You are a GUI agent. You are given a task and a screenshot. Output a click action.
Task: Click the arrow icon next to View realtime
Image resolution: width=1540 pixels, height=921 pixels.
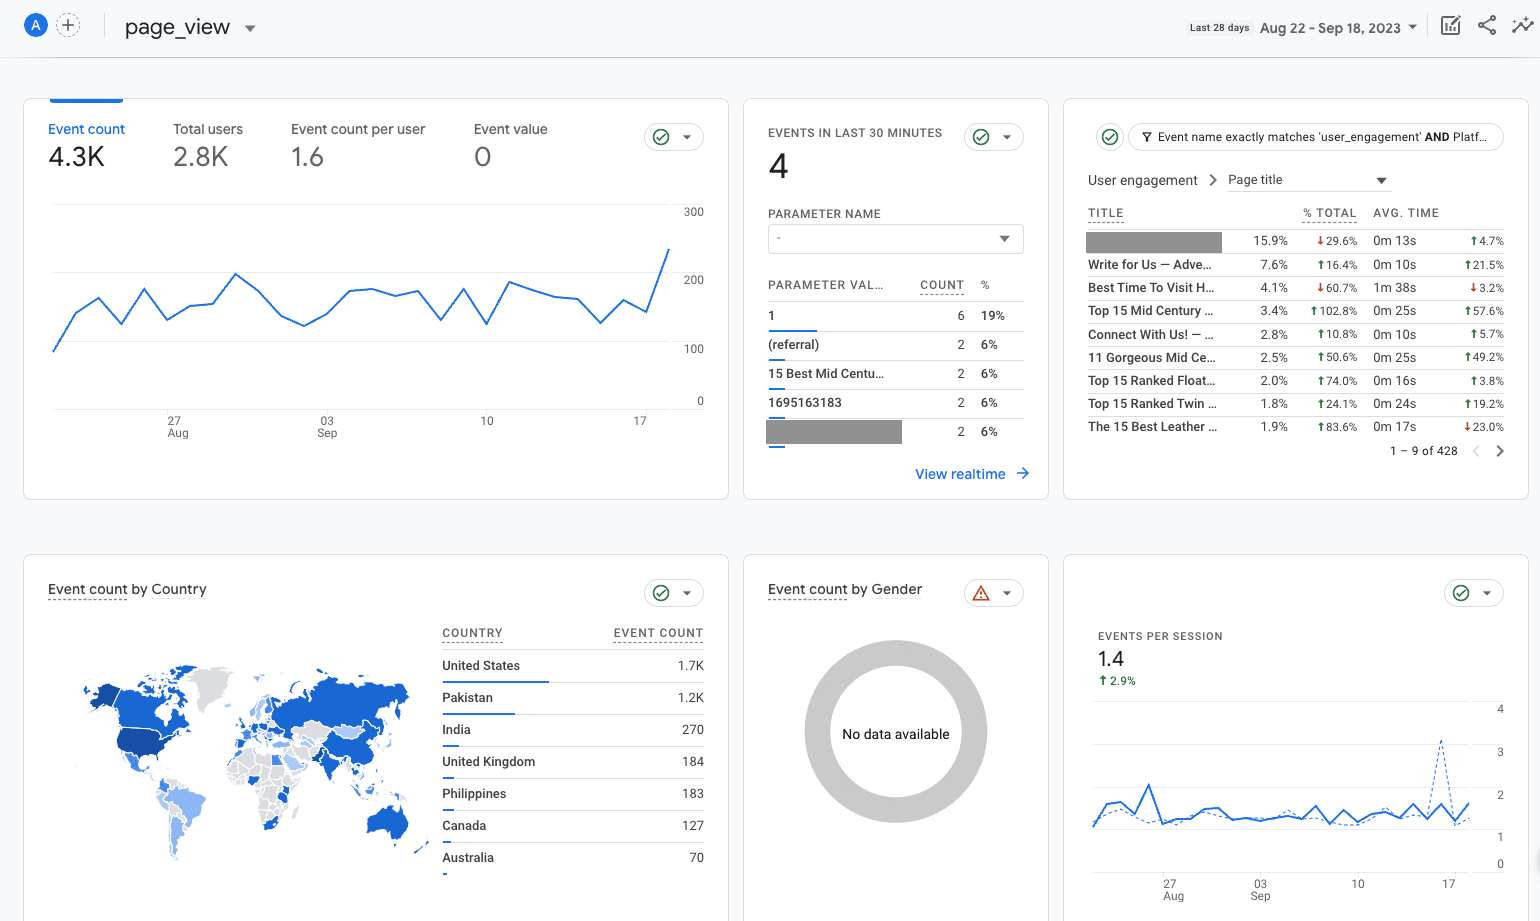click(x=1023, y=474)
